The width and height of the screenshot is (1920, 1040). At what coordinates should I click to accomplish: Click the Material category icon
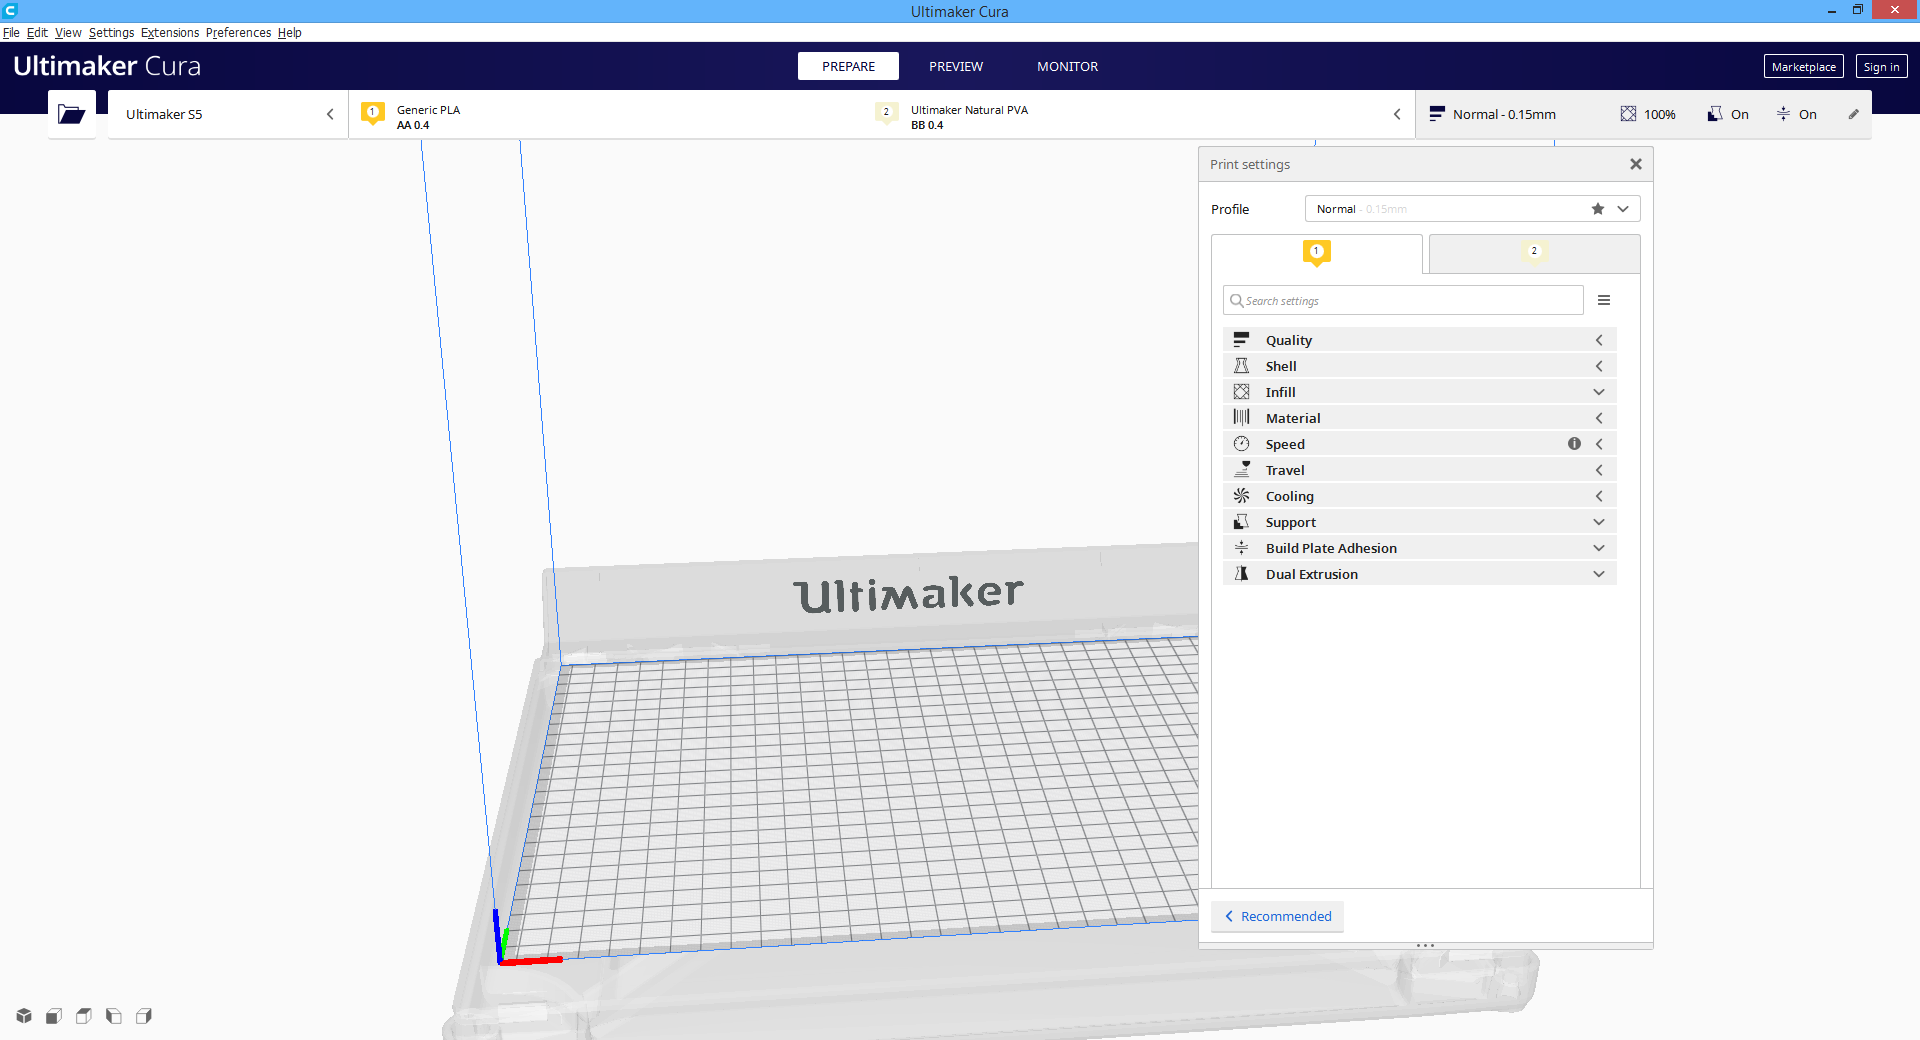(1241, 418)
